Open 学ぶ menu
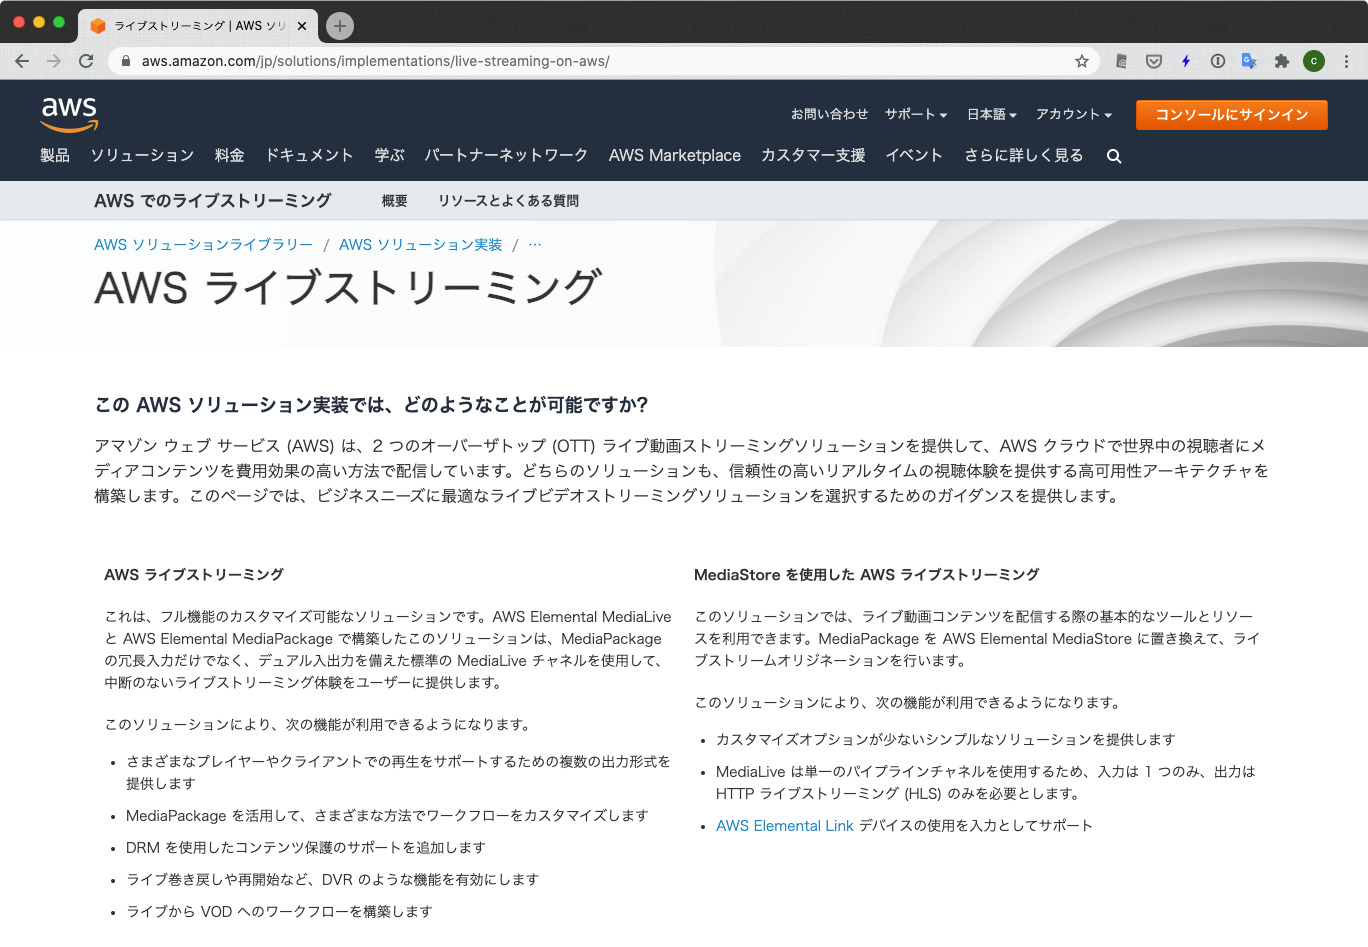 pyautogui.click(x=390, y=155)
